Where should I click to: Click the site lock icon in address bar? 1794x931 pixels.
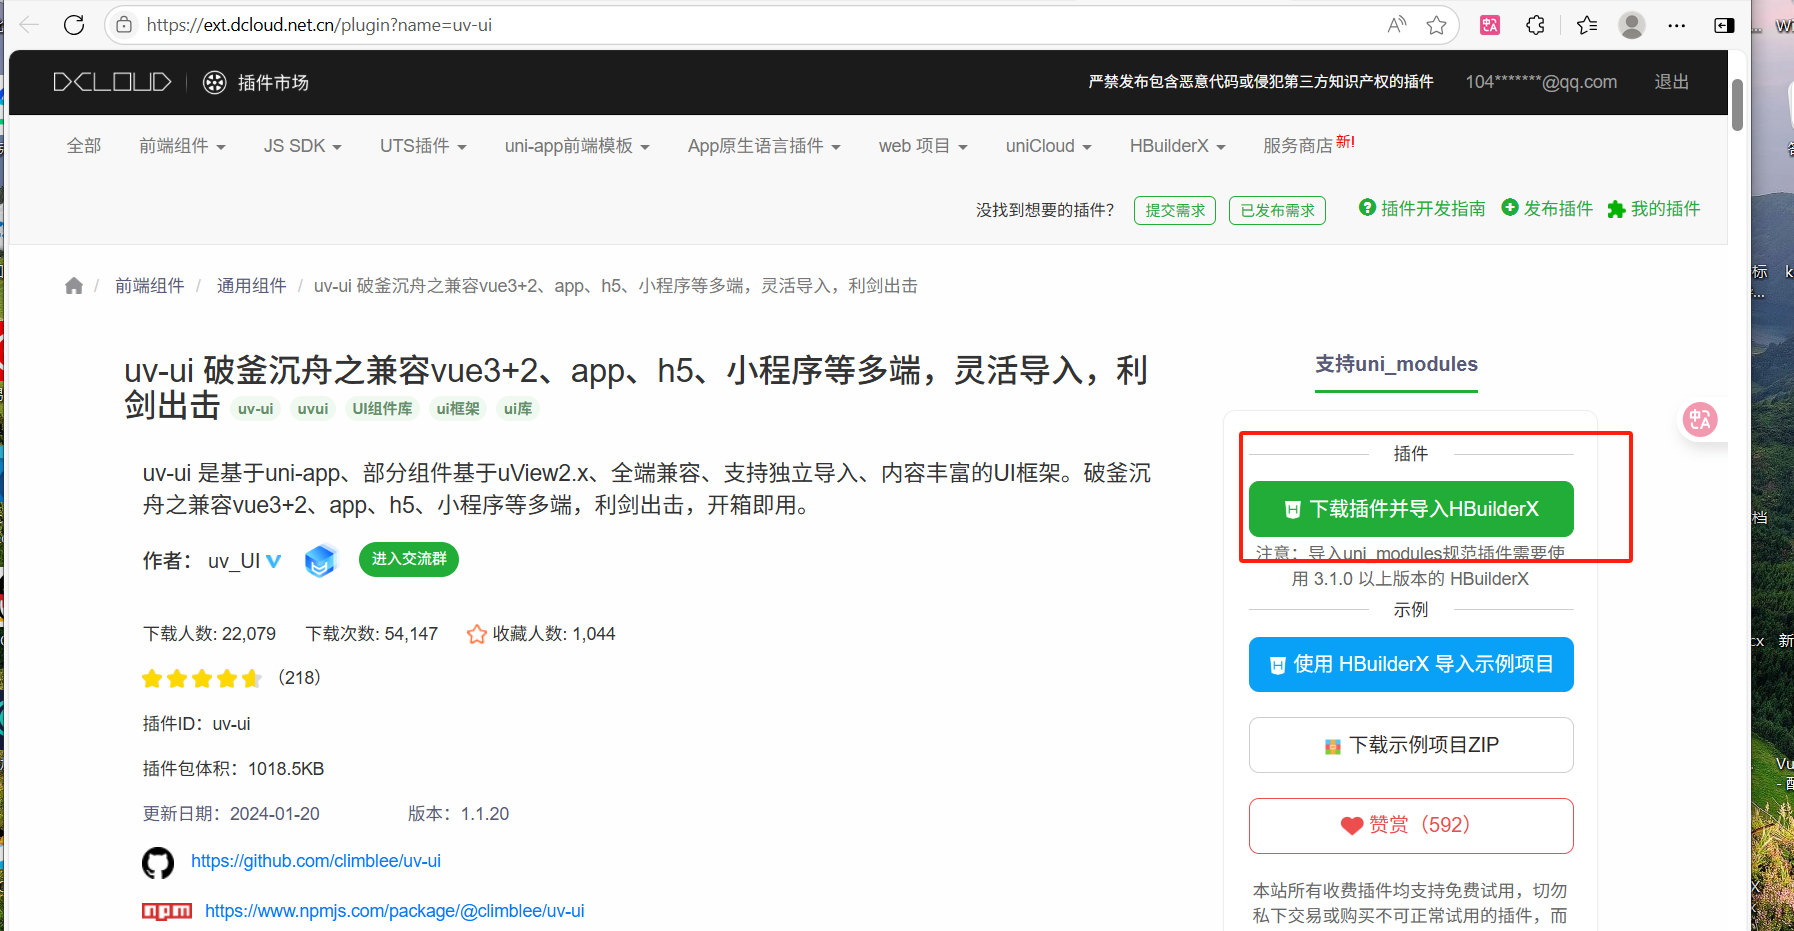[124, 25]
